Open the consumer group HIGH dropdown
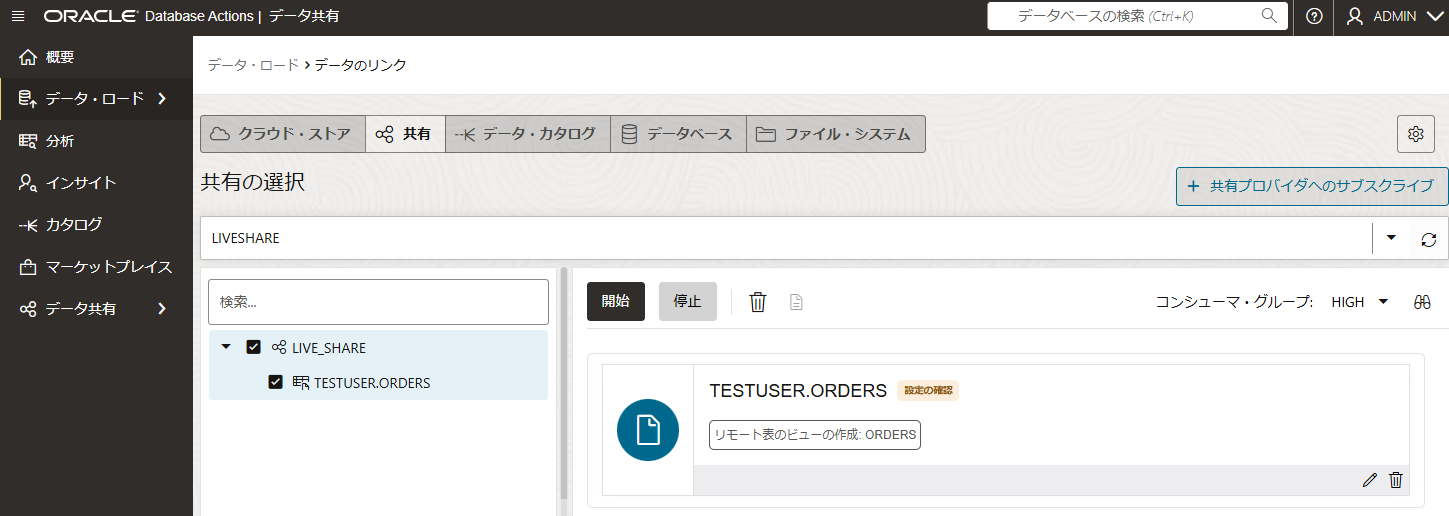1449x516 pixels. (x=1383, y=302)
